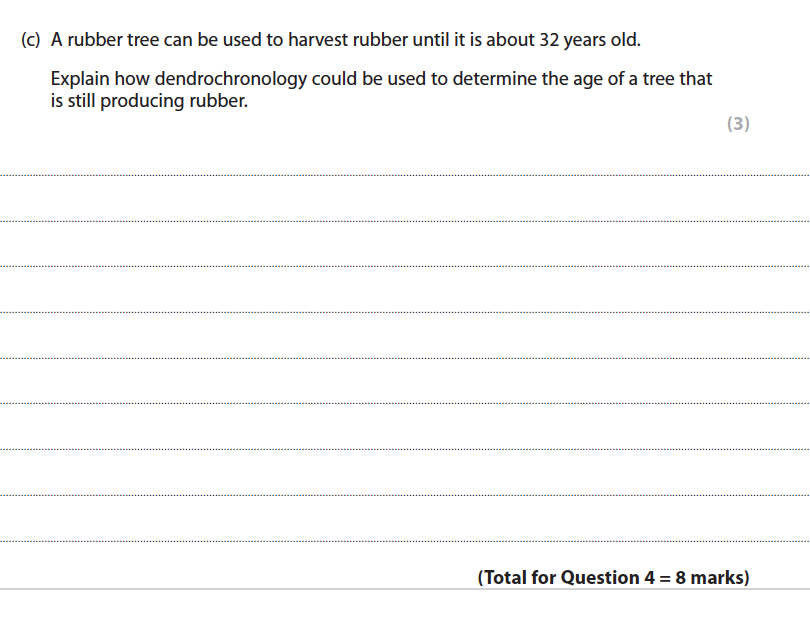This screenshot has height=628, width=810.
Task: Click the text "32 years old"
Action: (x=590, y=41)
